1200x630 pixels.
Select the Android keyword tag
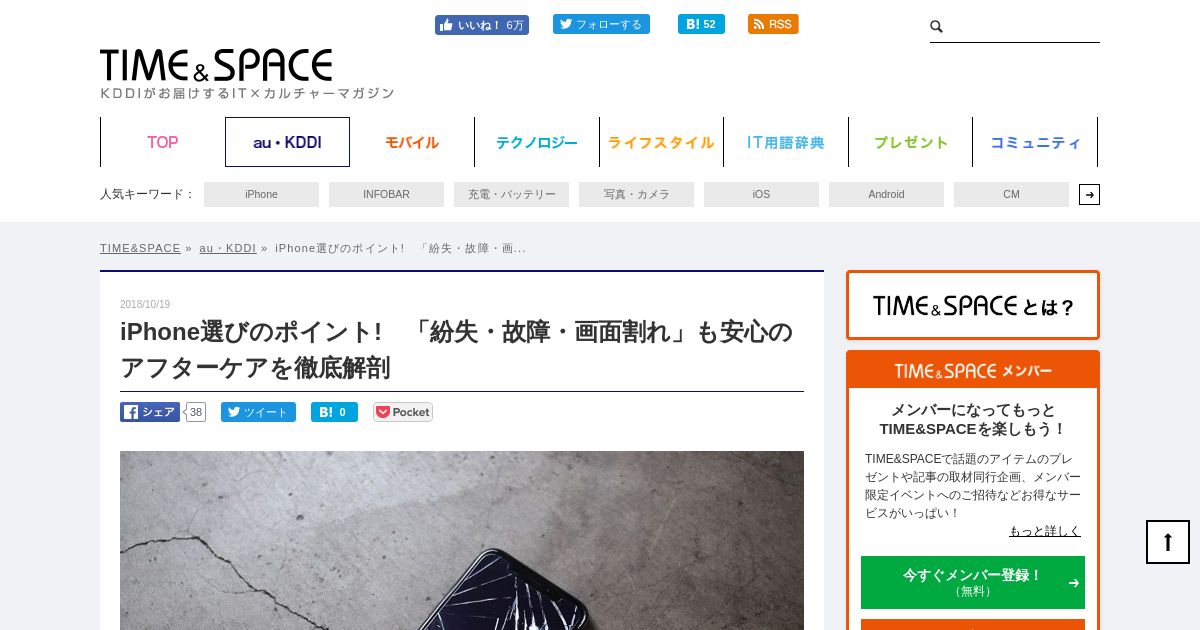pyautogui.click(x=886, y=194)
